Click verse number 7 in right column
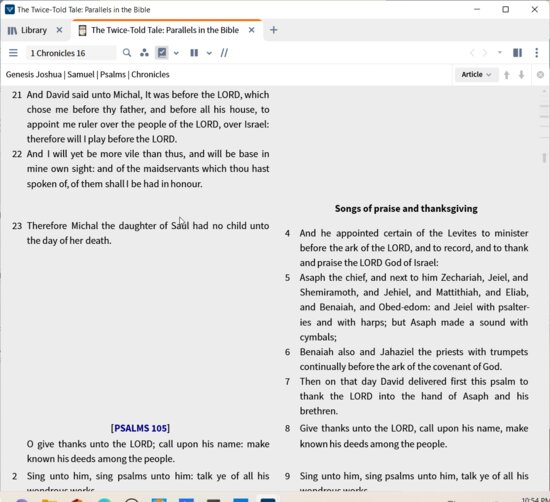 tap(287, 382)
